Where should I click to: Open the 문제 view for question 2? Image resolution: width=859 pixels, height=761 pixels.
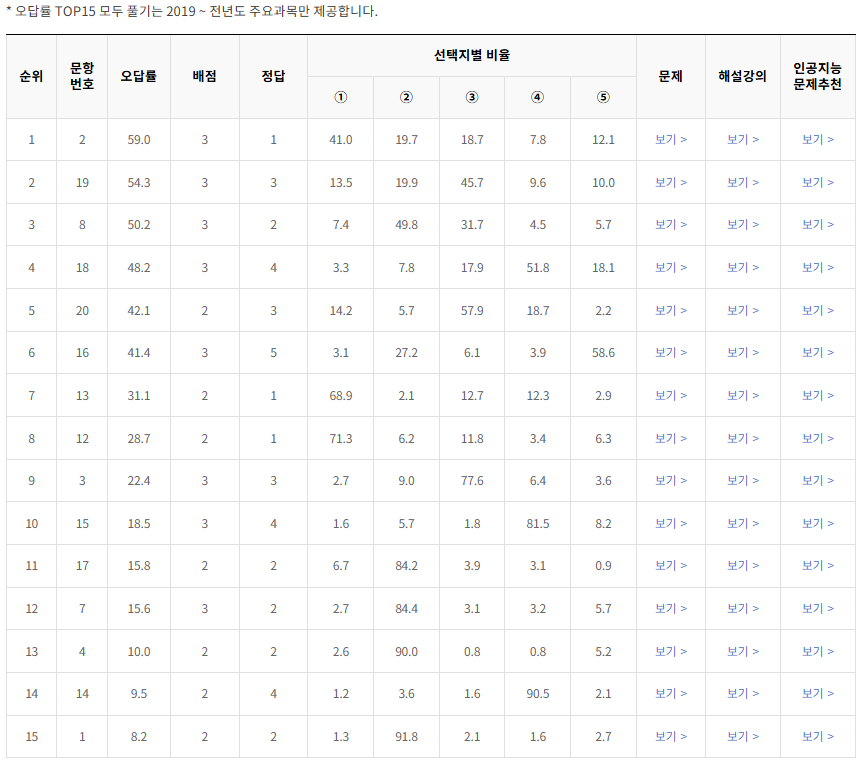click(x=670, y=140)
